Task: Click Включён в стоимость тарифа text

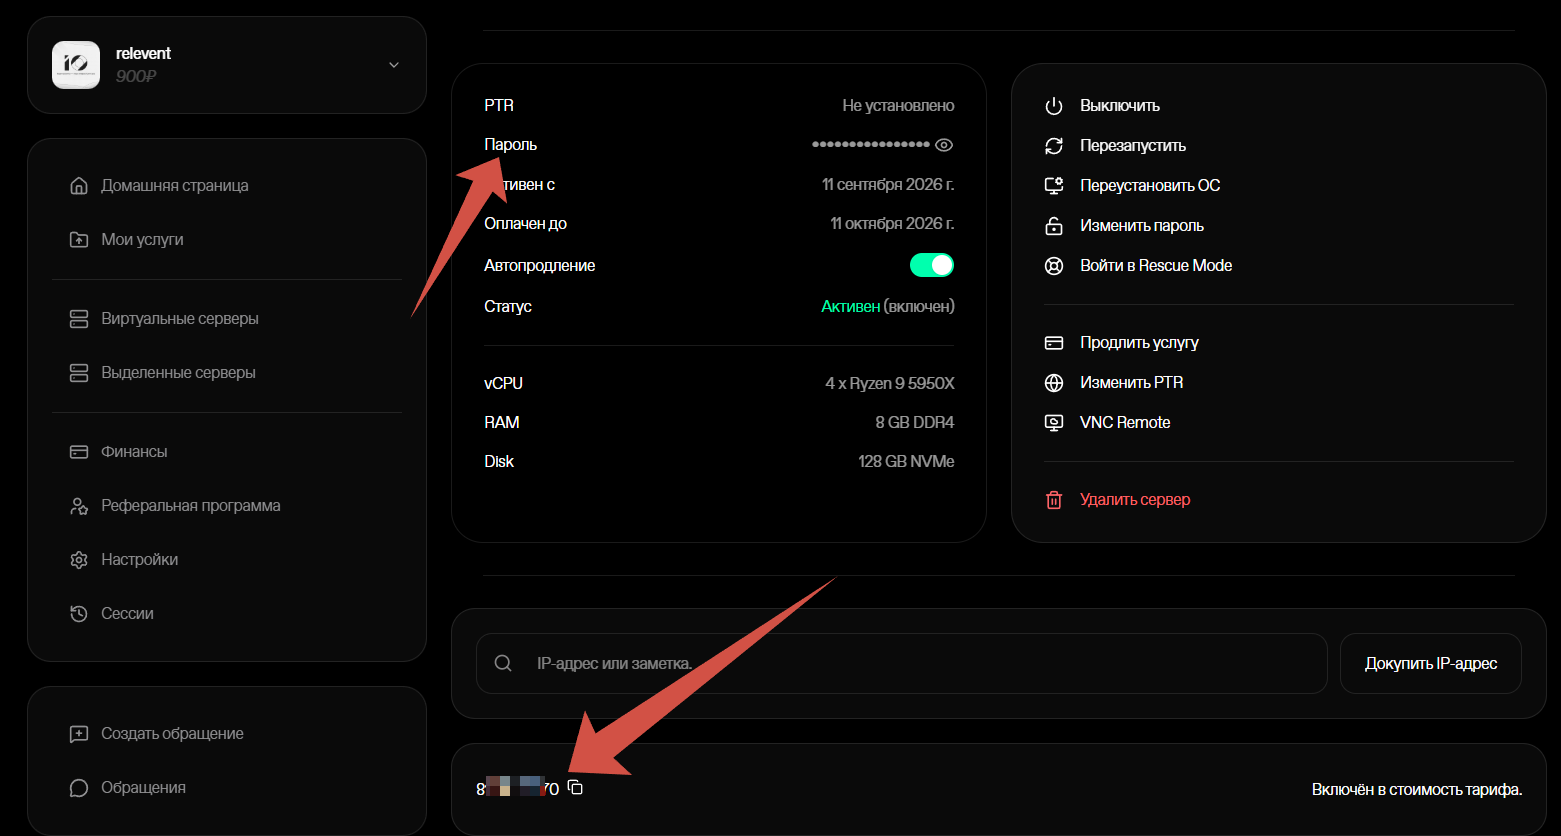Action: coord(1417,790)
